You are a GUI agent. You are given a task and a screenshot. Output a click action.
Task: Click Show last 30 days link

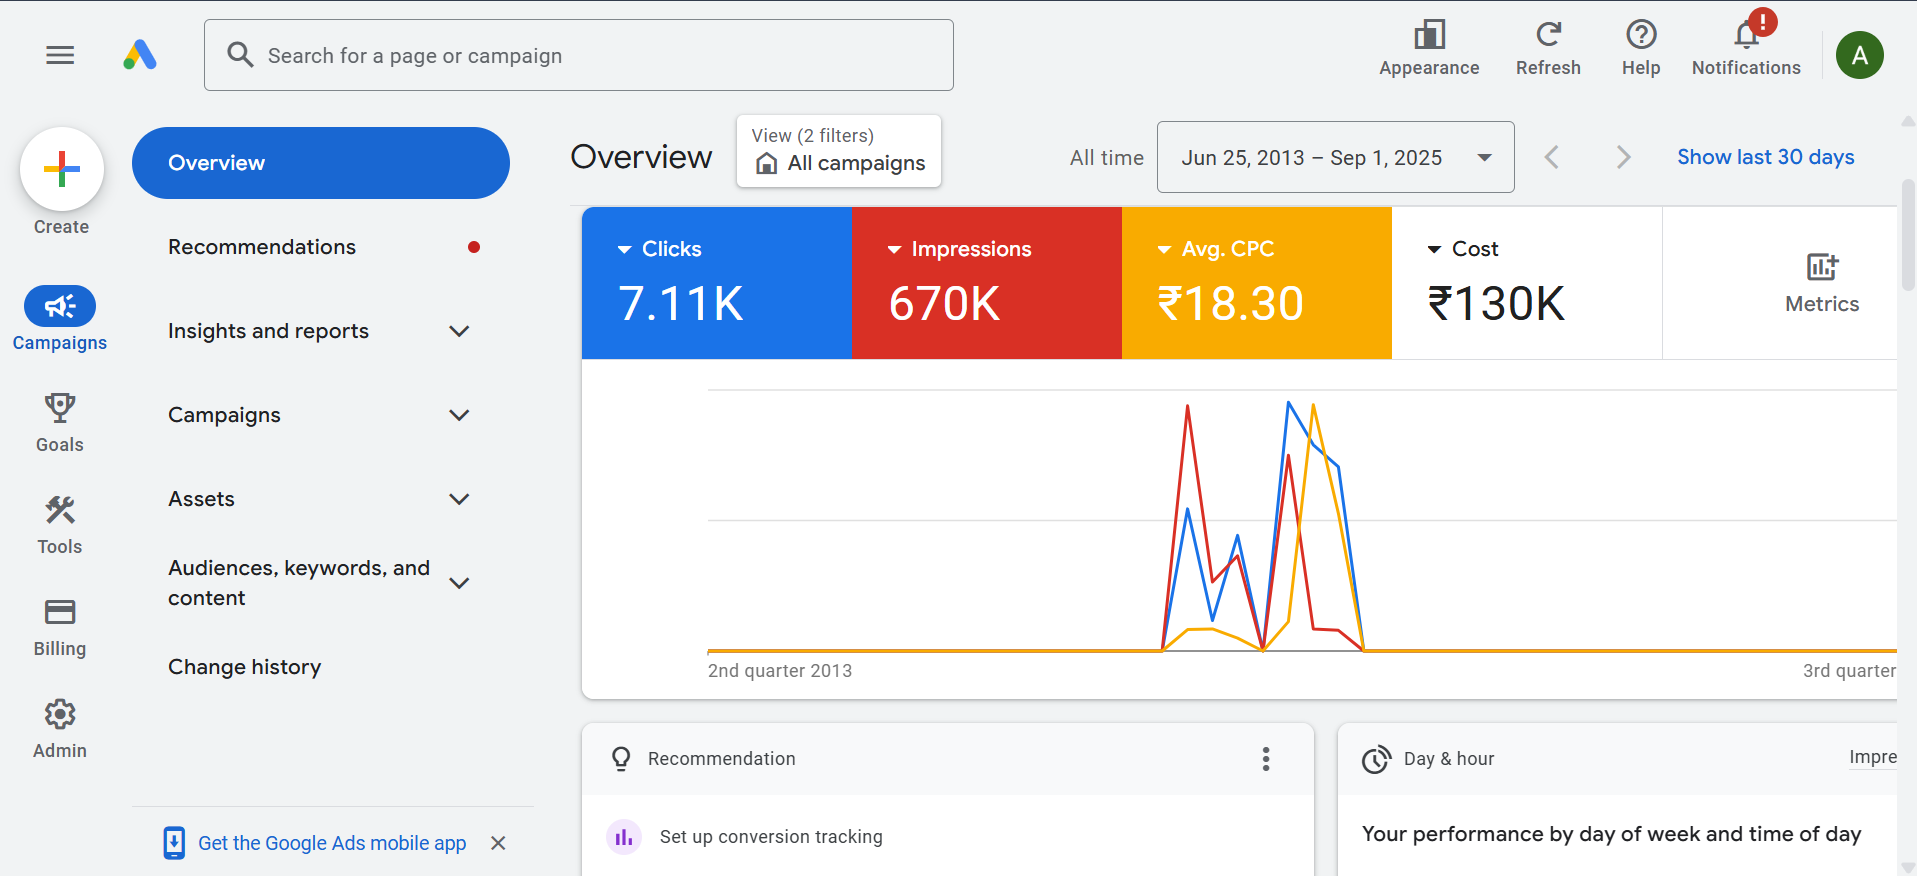click(x=1765, y=157)
